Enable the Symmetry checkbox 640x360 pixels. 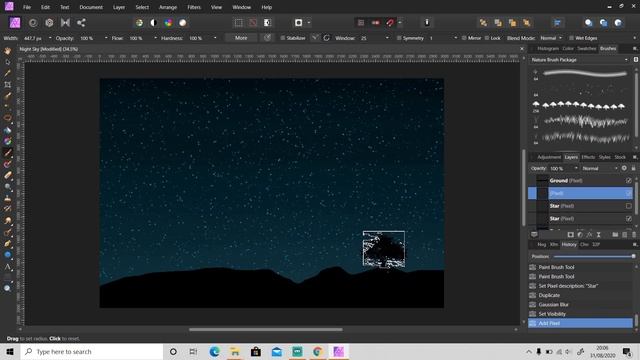pos(399,38)
